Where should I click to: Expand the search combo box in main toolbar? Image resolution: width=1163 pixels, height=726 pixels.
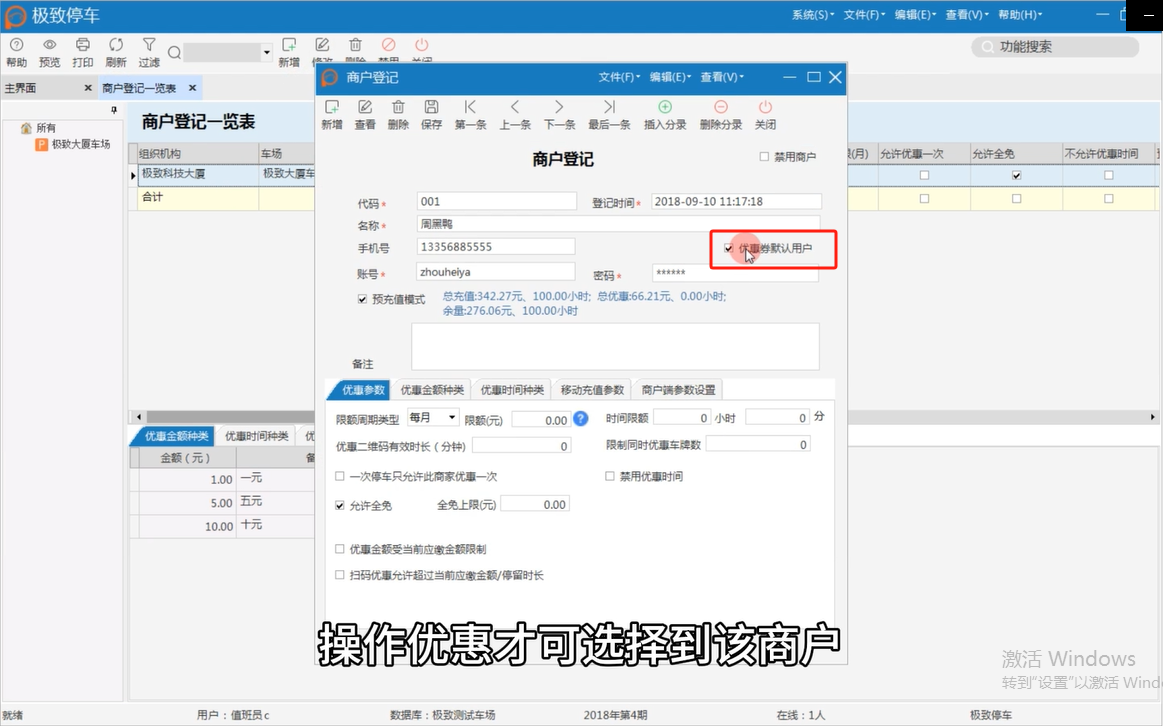coord(267,52)
